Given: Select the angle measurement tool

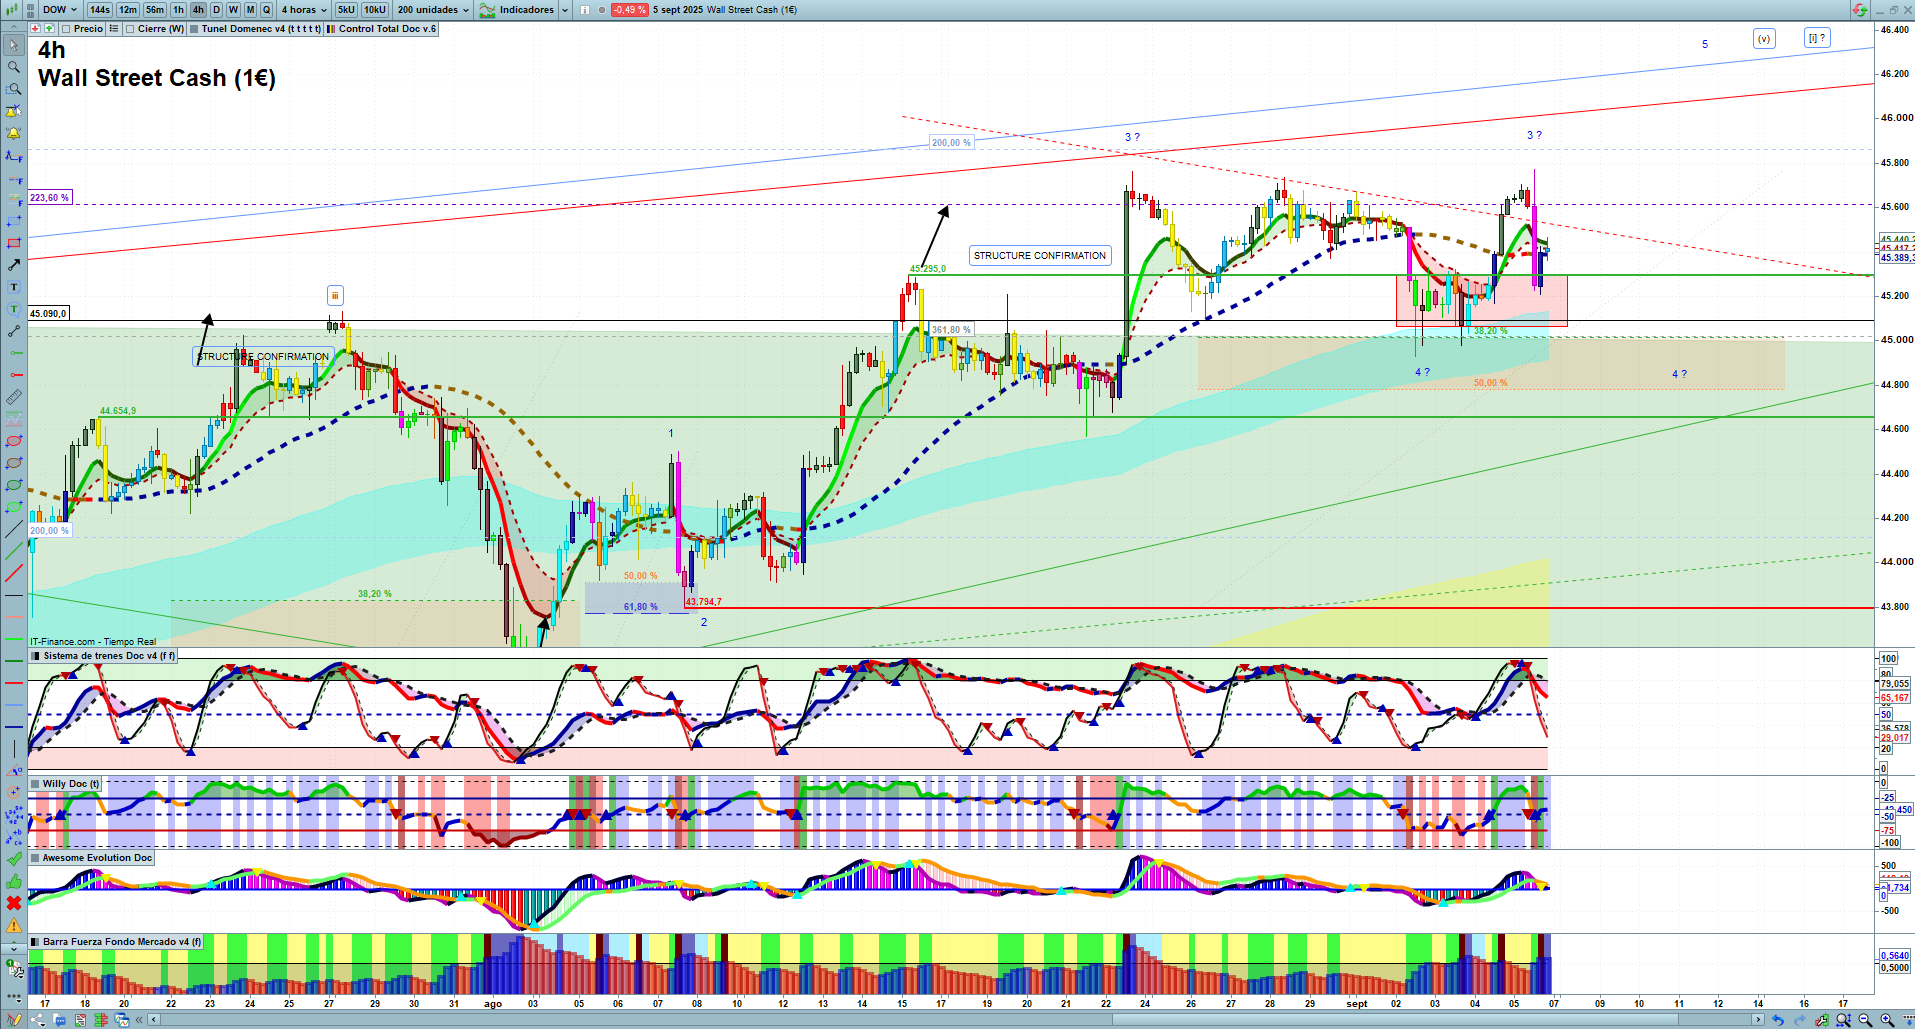Looking at the screenshot, I should click(x=14, y=771).
